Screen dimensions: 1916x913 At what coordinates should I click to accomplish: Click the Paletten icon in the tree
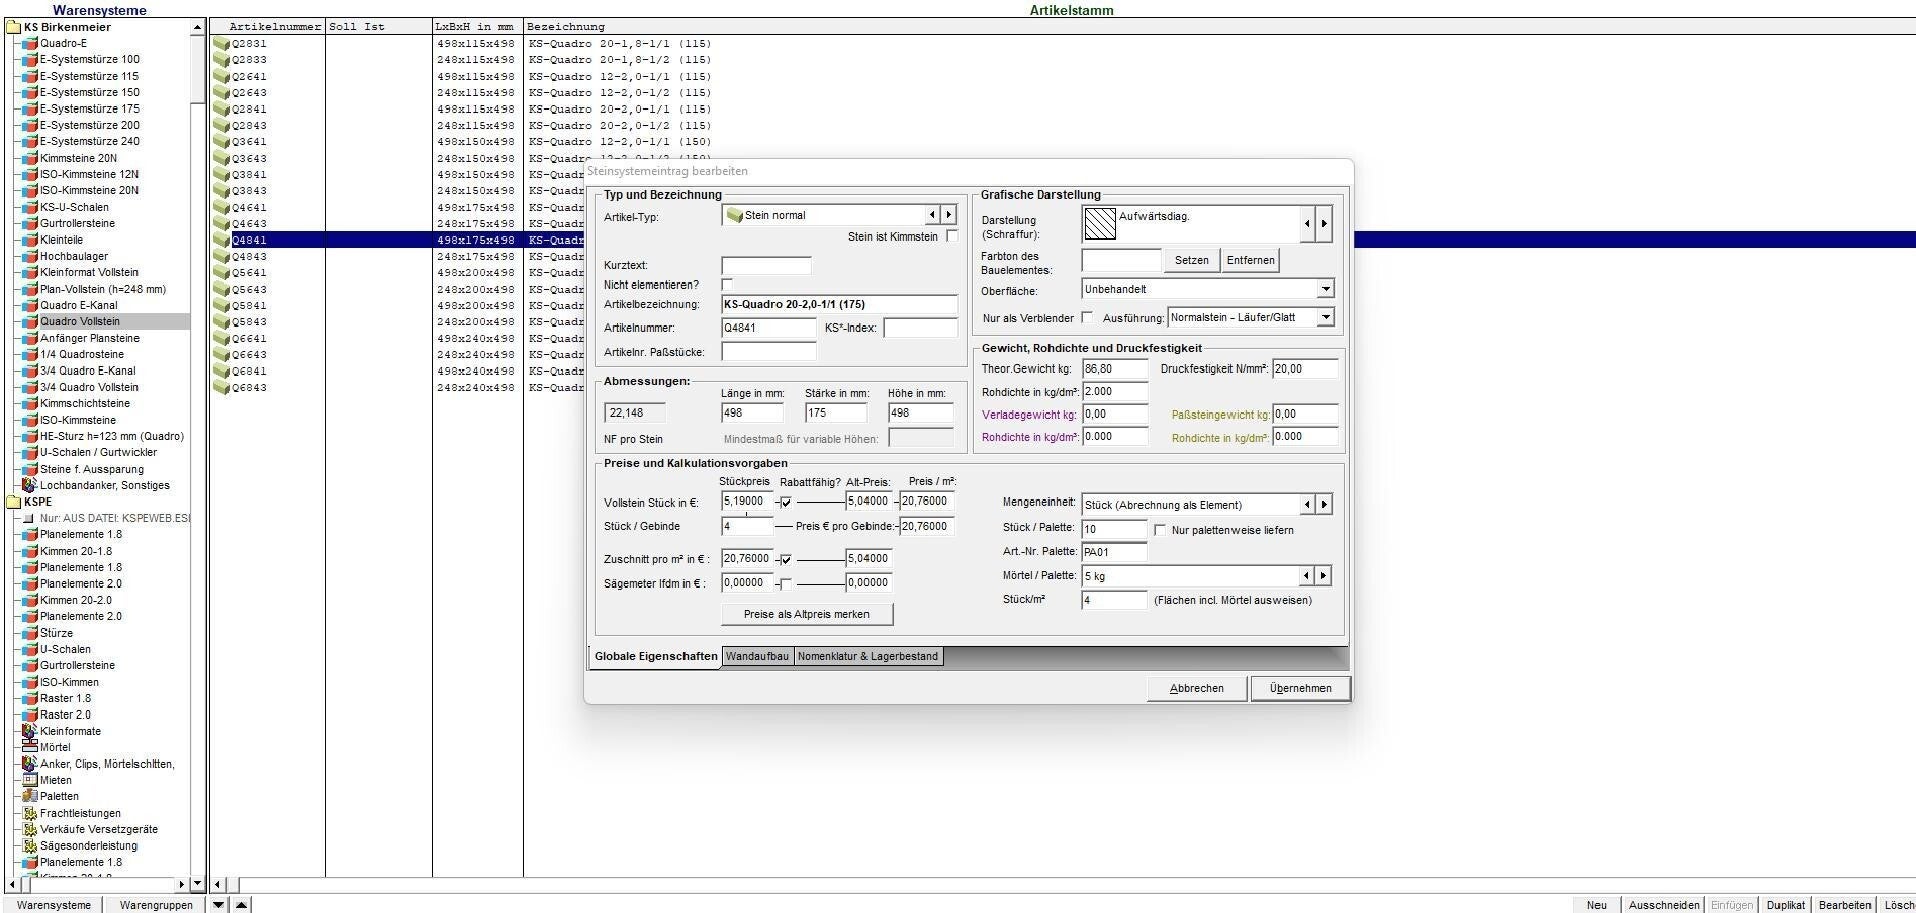(x=29, y=796)
